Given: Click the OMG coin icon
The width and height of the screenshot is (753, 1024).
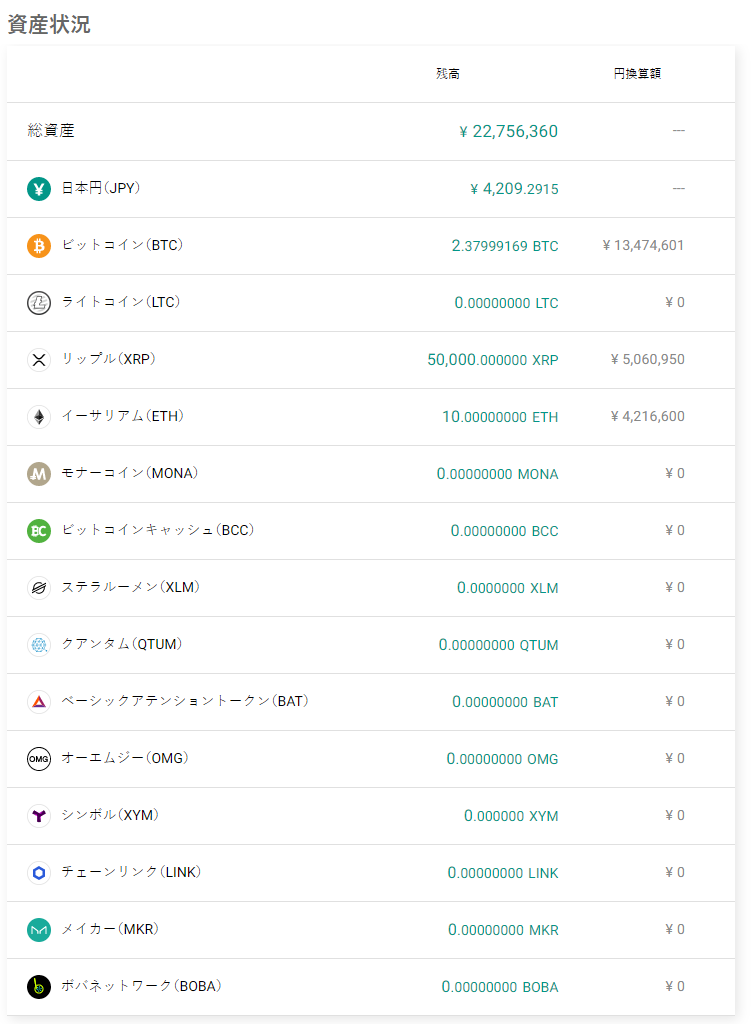Looking at the screenshot, I should coord(39,759).
